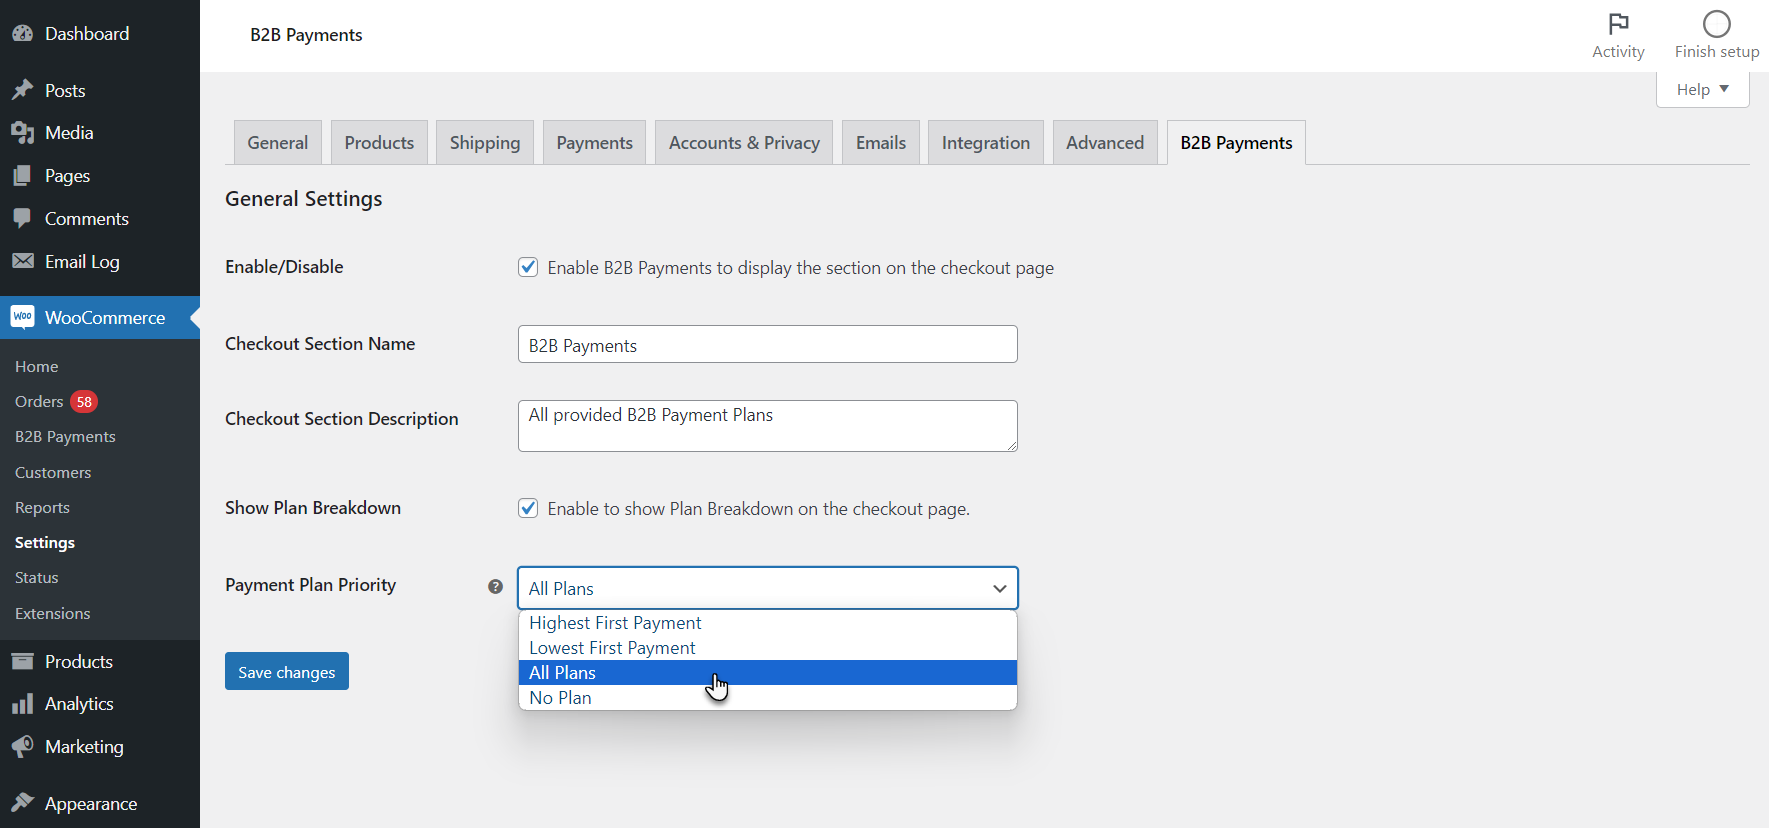Click the Save changes button
Viewport: 1769px width, 828px height.
coord(287,671)
